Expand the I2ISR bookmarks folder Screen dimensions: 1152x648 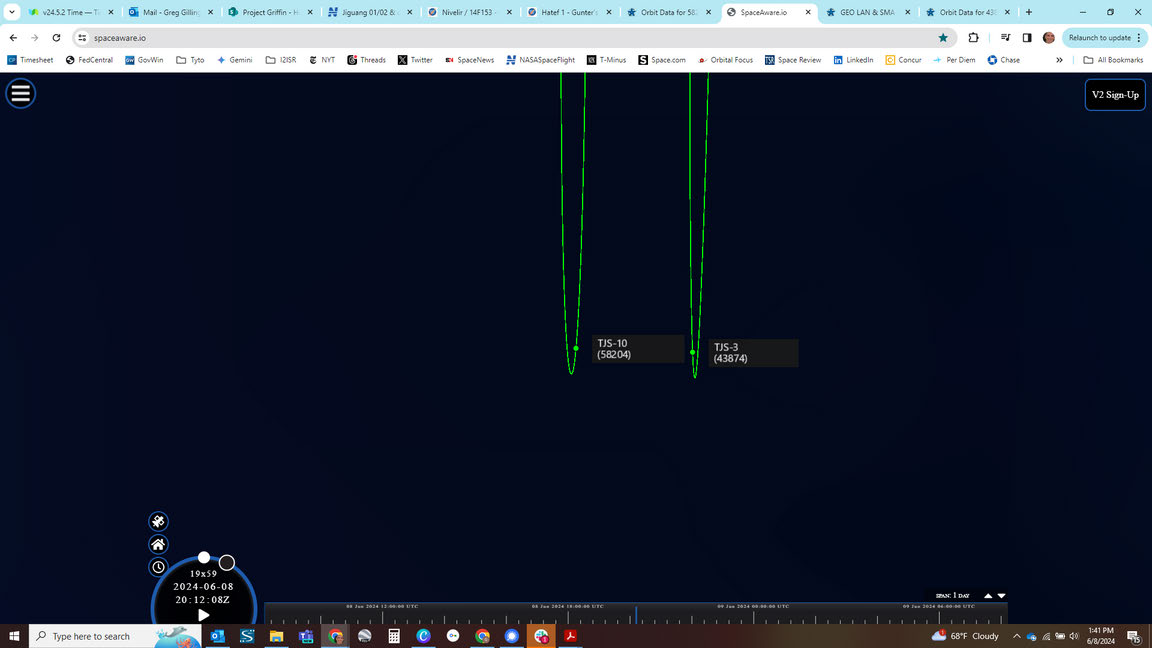pyautogui.click(x=281, y=60)
